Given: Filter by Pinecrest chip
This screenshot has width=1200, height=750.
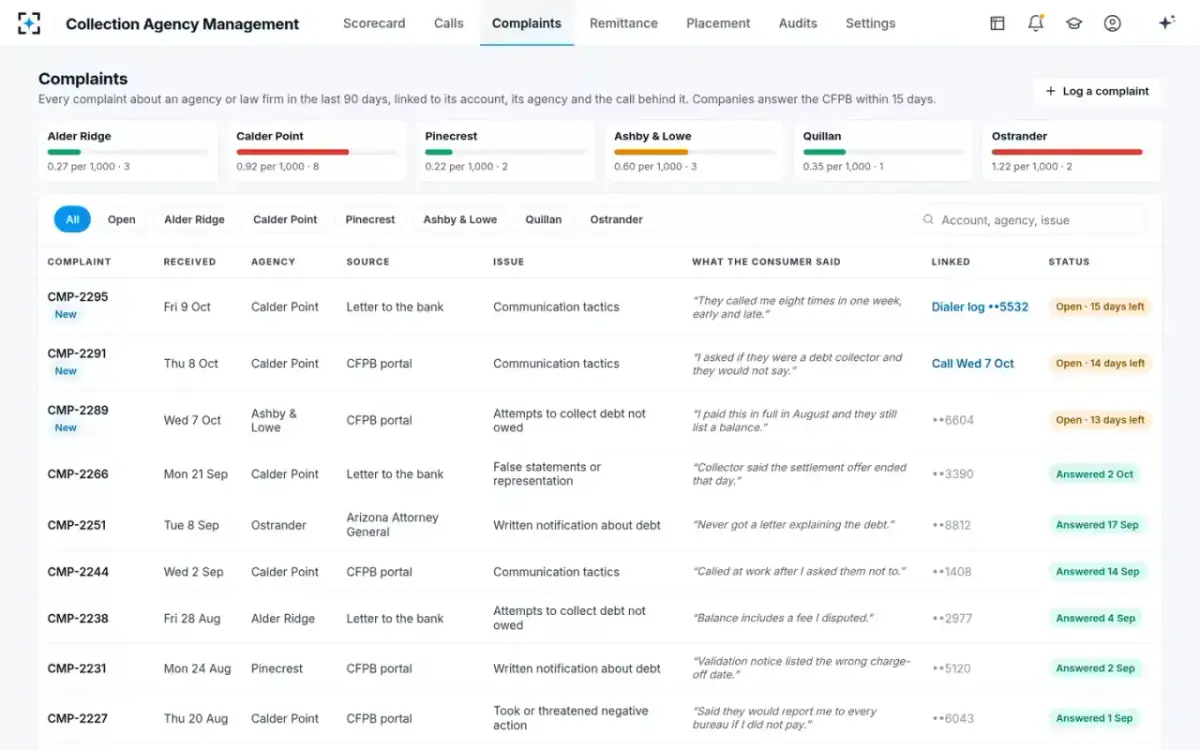Looking at the screenshot, I should click(370, 220).
